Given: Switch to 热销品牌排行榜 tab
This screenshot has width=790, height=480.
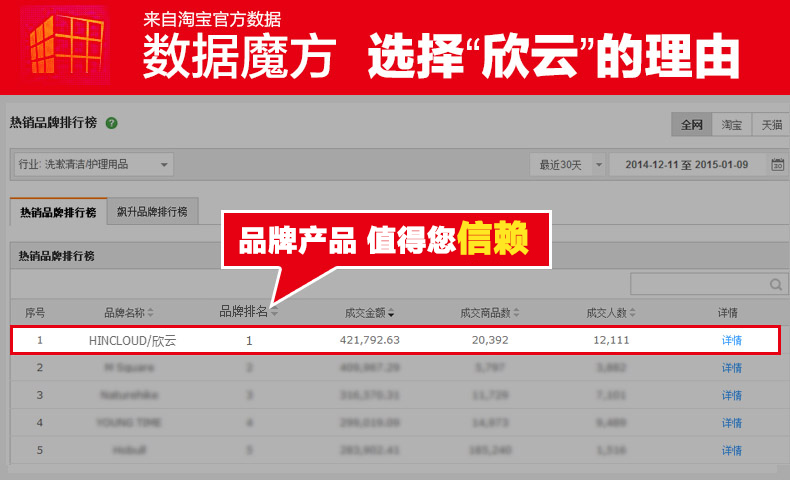Looking at the screenshot, I should click(x=58, y=212).
